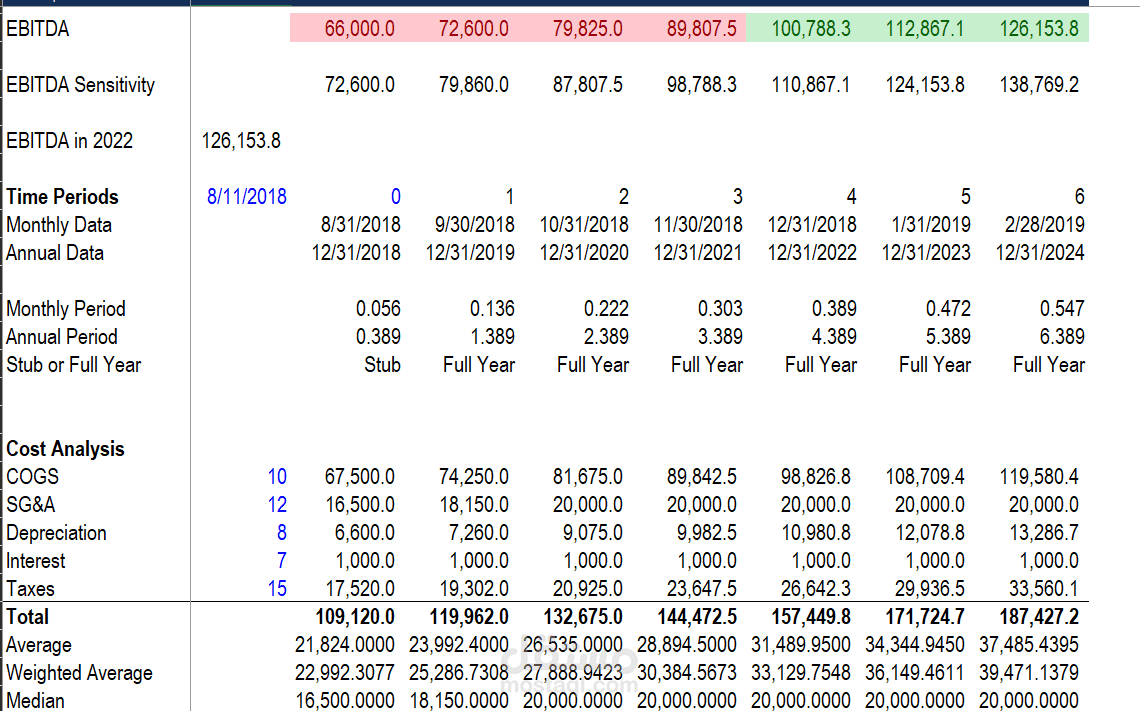
Task: Click monthly period value 0.056
Action: 378,308
